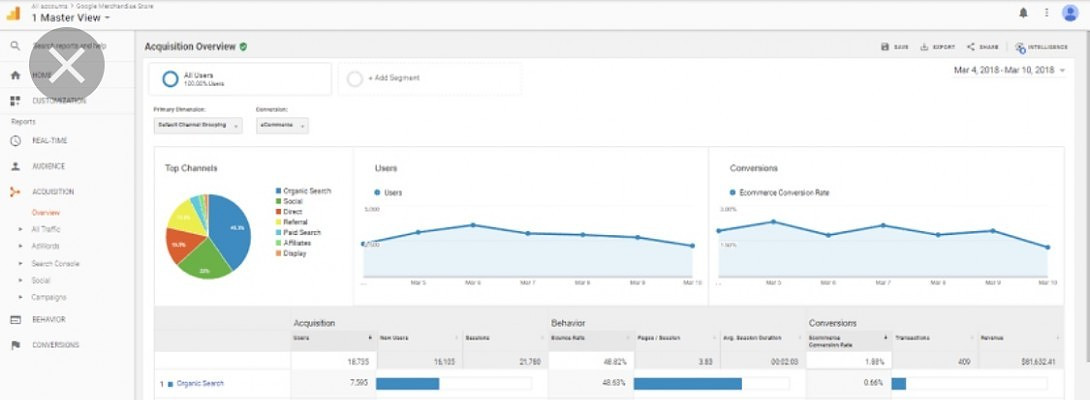Expand the Audience reports section
Viewport: 1090px width, 400px height.
(x=48, y=166)
